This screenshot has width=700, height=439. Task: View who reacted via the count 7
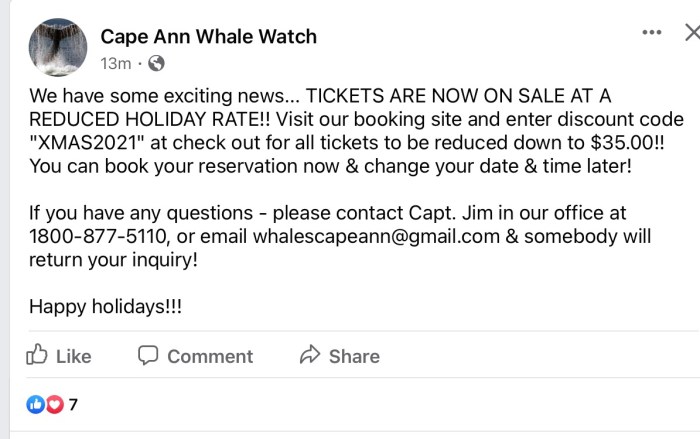coord(72,404)
